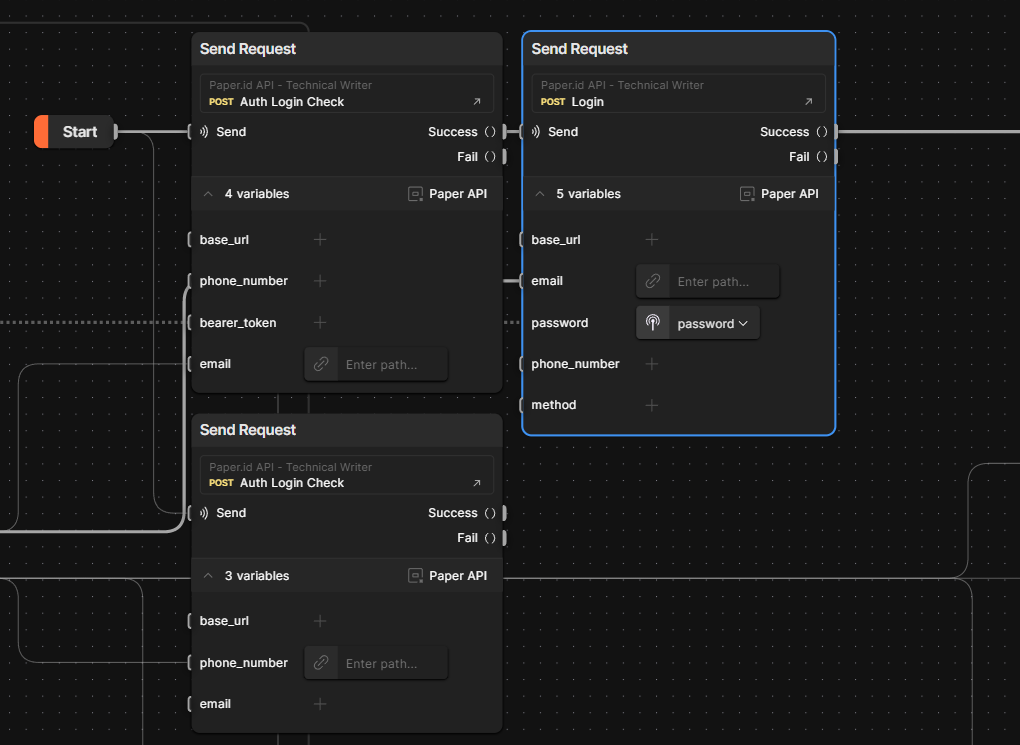Click the email label in the 3 variables block
Viewport: 1020px width, 745px height.
215,704
